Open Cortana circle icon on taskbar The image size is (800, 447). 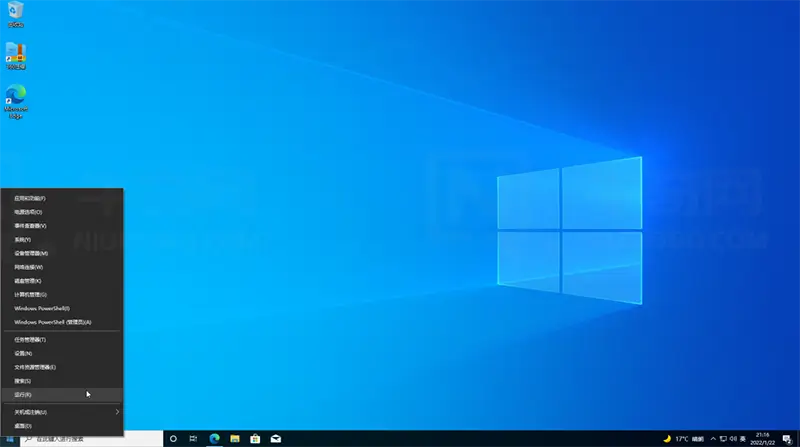coord(173,439)
